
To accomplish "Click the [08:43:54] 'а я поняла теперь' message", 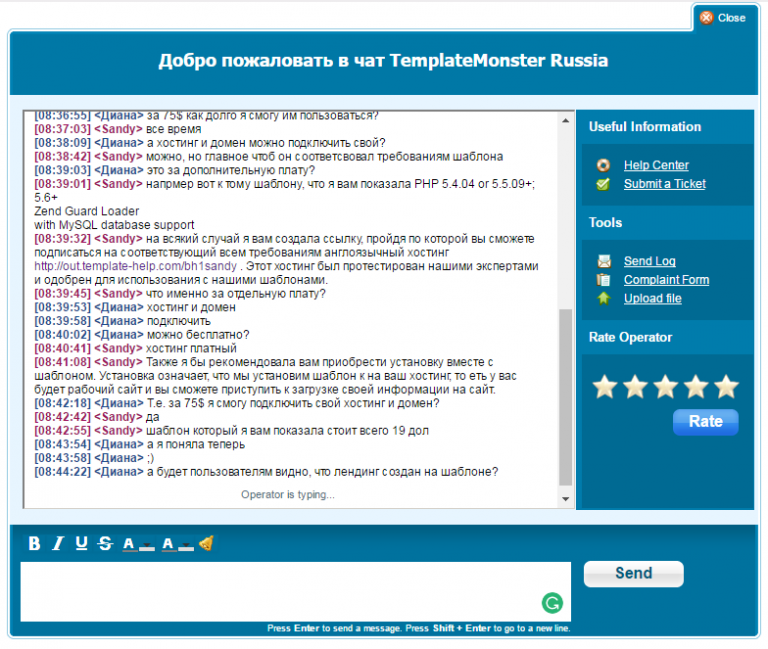I will 140,444.
